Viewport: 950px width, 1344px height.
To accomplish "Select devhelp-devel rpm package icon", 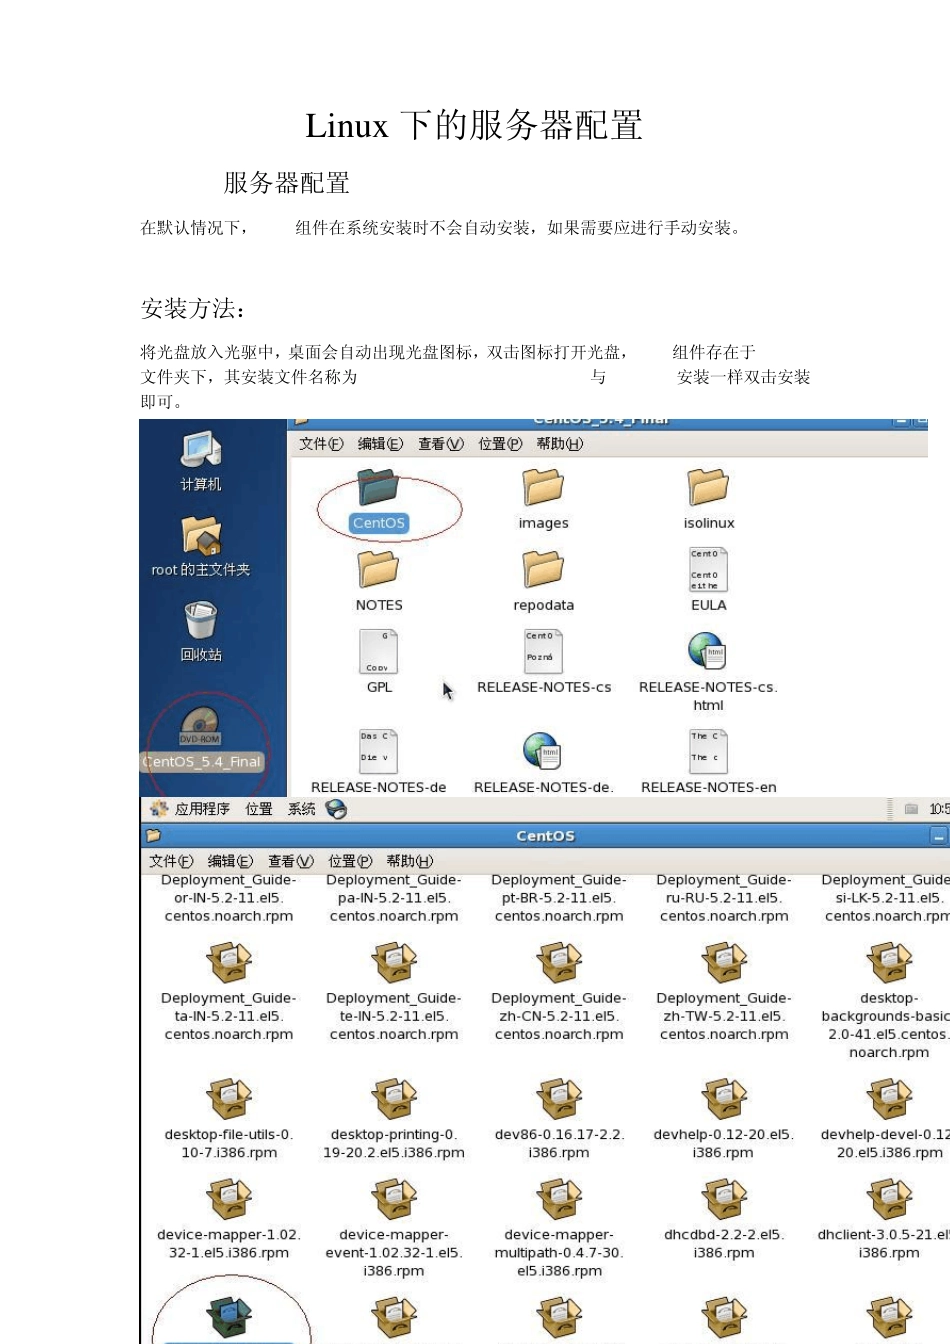I will pyautogui.click(x=889, y=1099).
